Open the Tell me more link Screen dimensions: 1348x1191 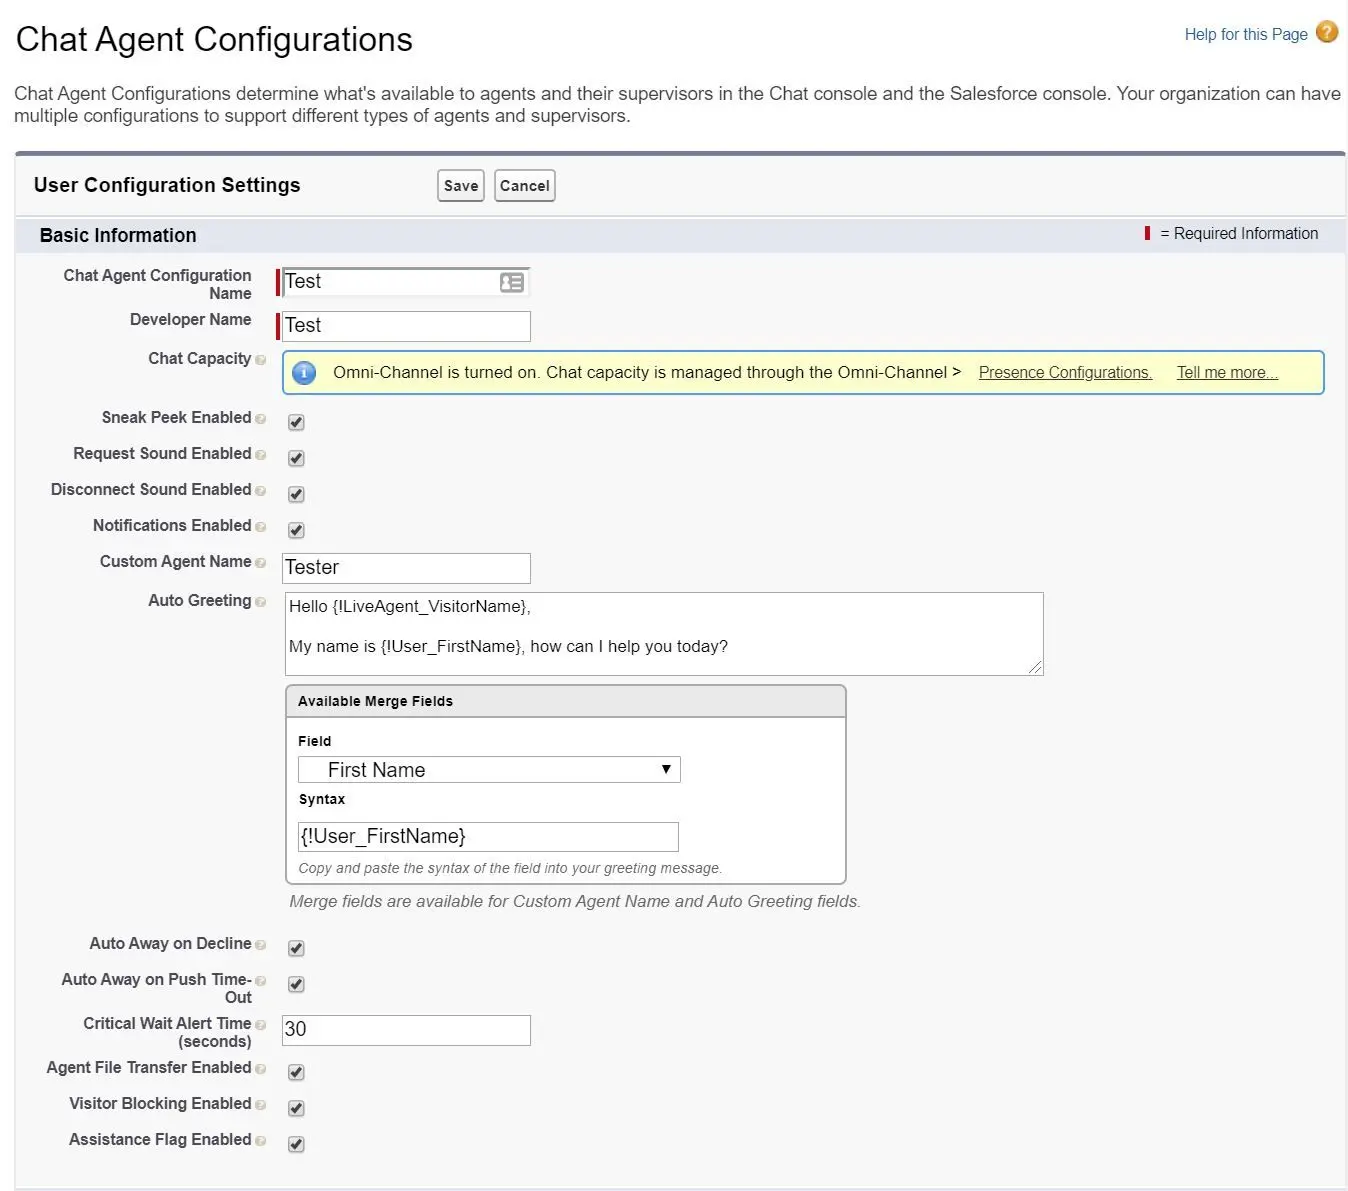point(1227,373)
